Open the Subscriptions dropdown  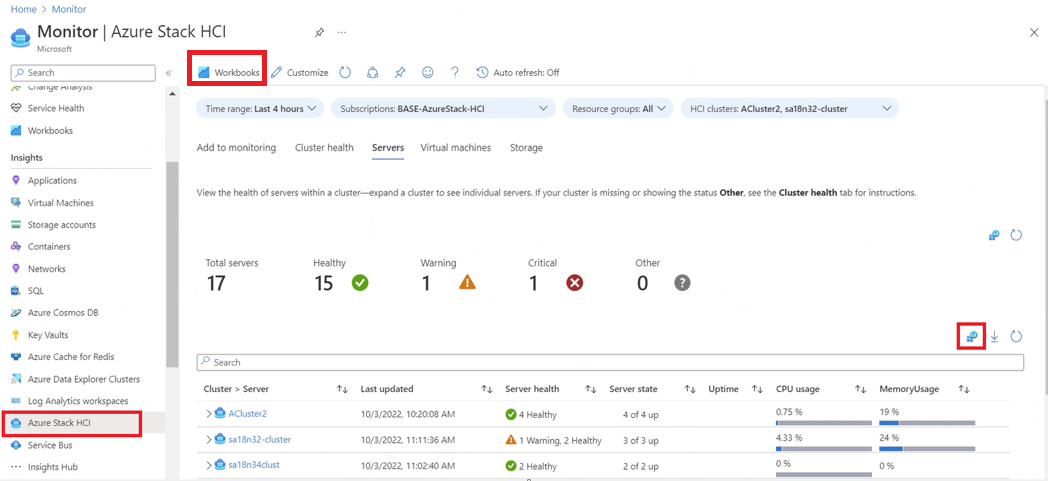(x=443, y=108)
